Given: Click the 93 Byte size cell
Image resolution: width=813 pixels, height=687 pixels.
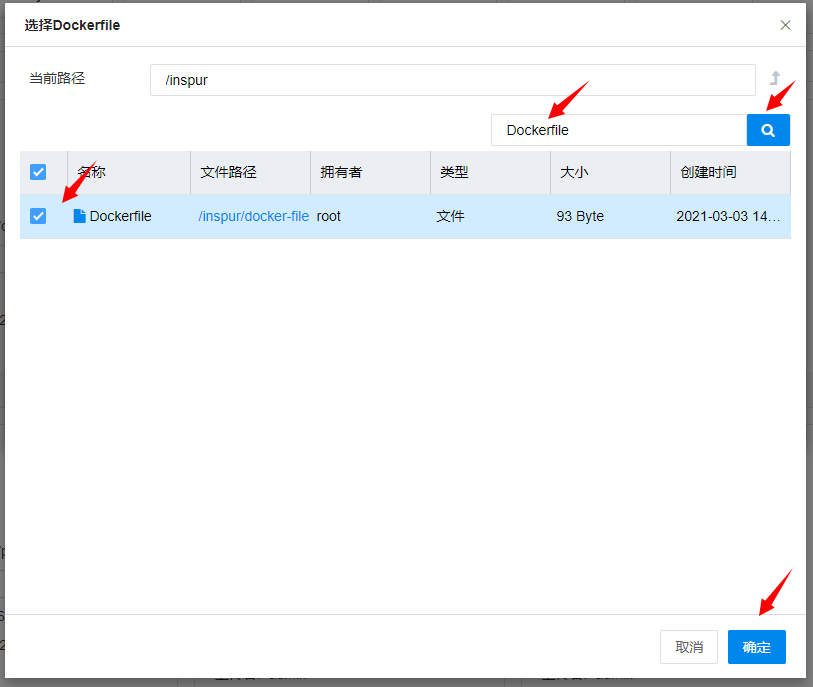Looking at the screenshot, I should pos(580,216).
